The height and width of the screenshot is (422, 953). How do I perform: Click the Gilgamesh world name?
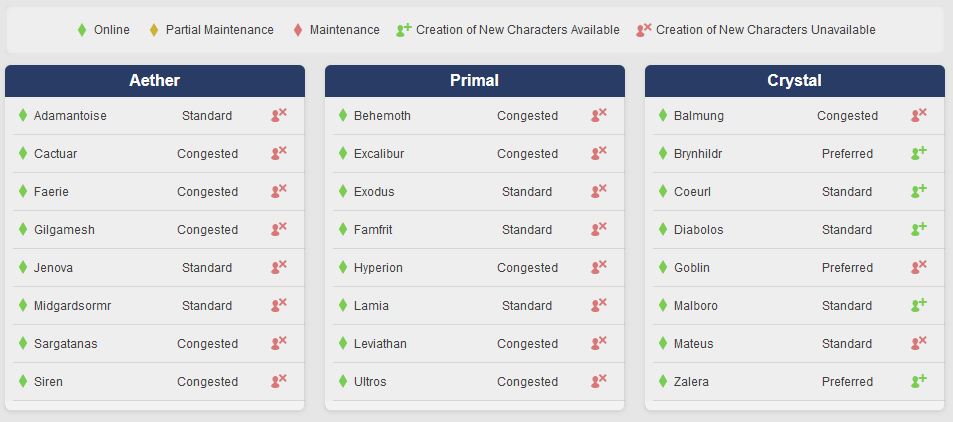click(x=64, y=230)
